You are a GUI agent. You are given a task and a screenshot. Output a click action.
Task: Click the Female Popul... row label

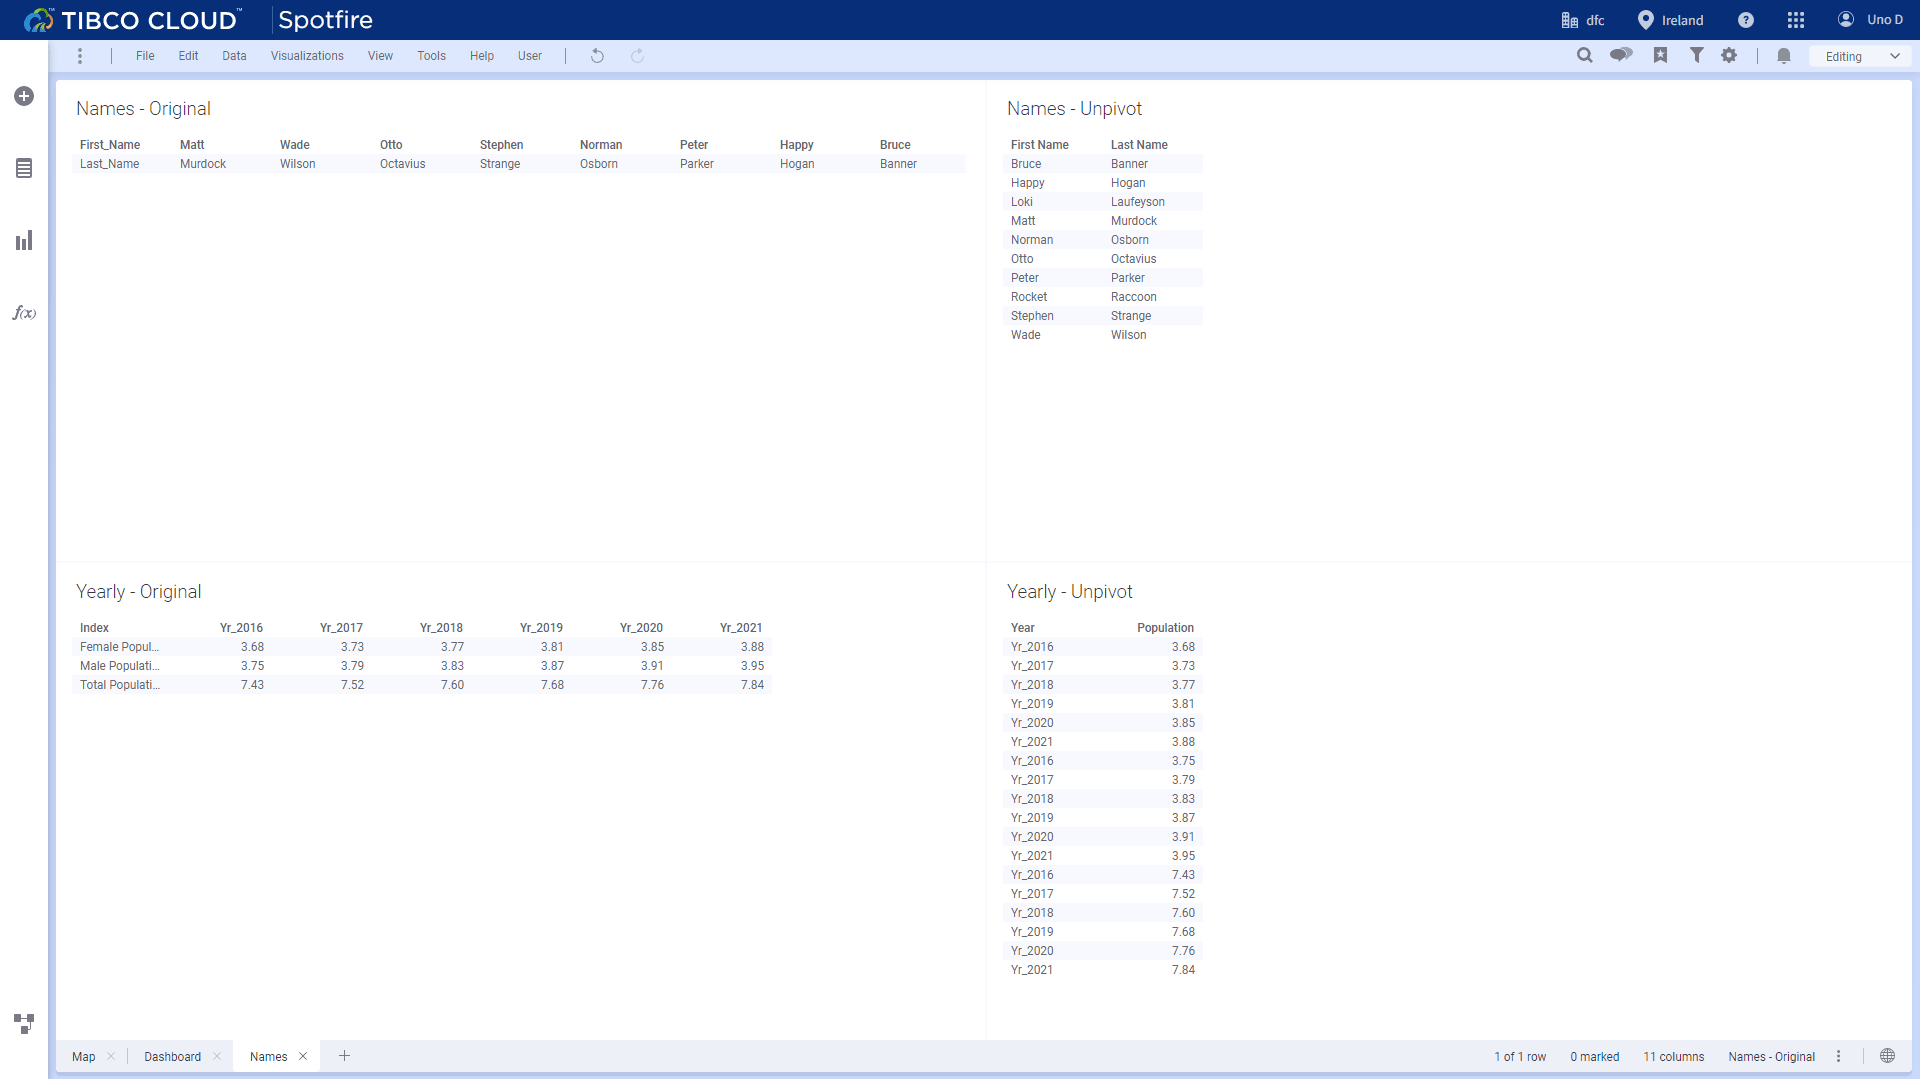[119, 647]
